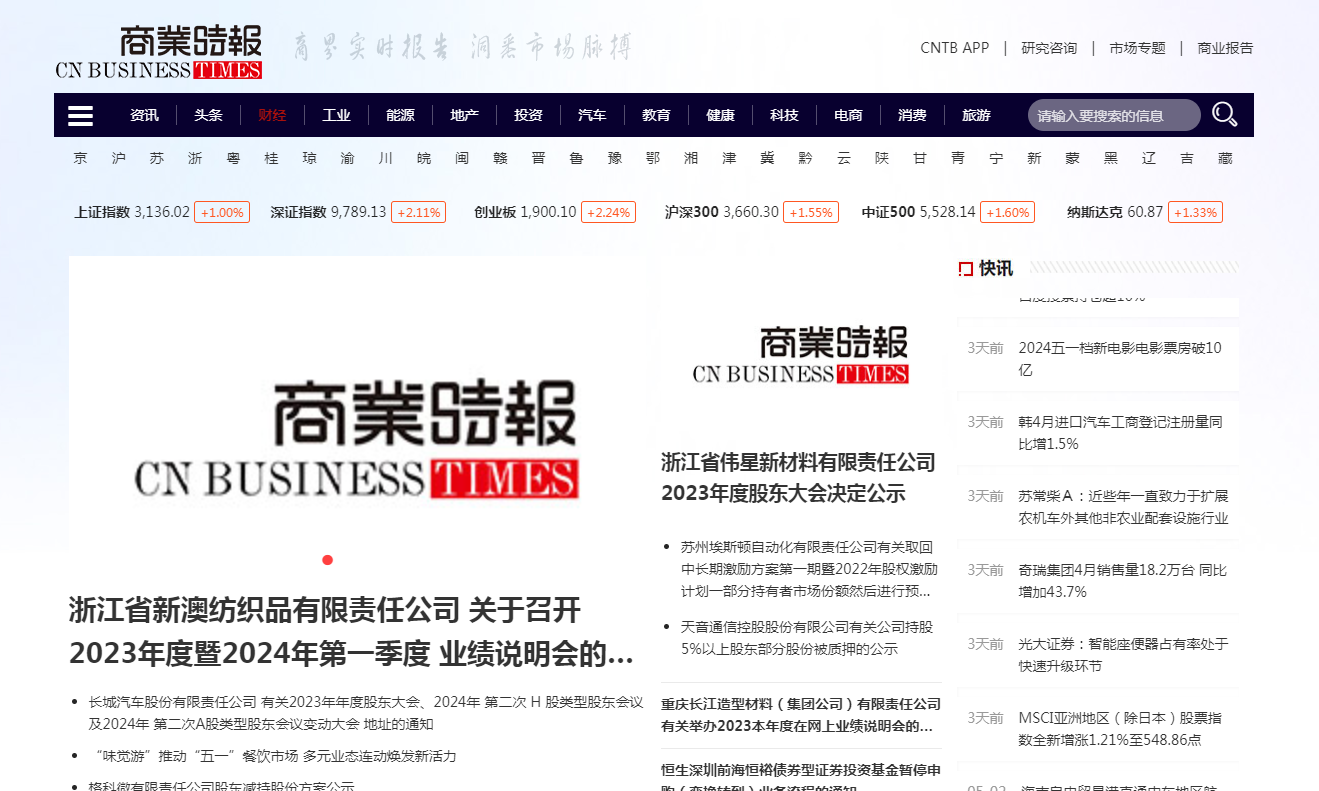Open the 韩4月进口汽车 flash news
1319x791 pixels.
click(x=1120, y=433)
